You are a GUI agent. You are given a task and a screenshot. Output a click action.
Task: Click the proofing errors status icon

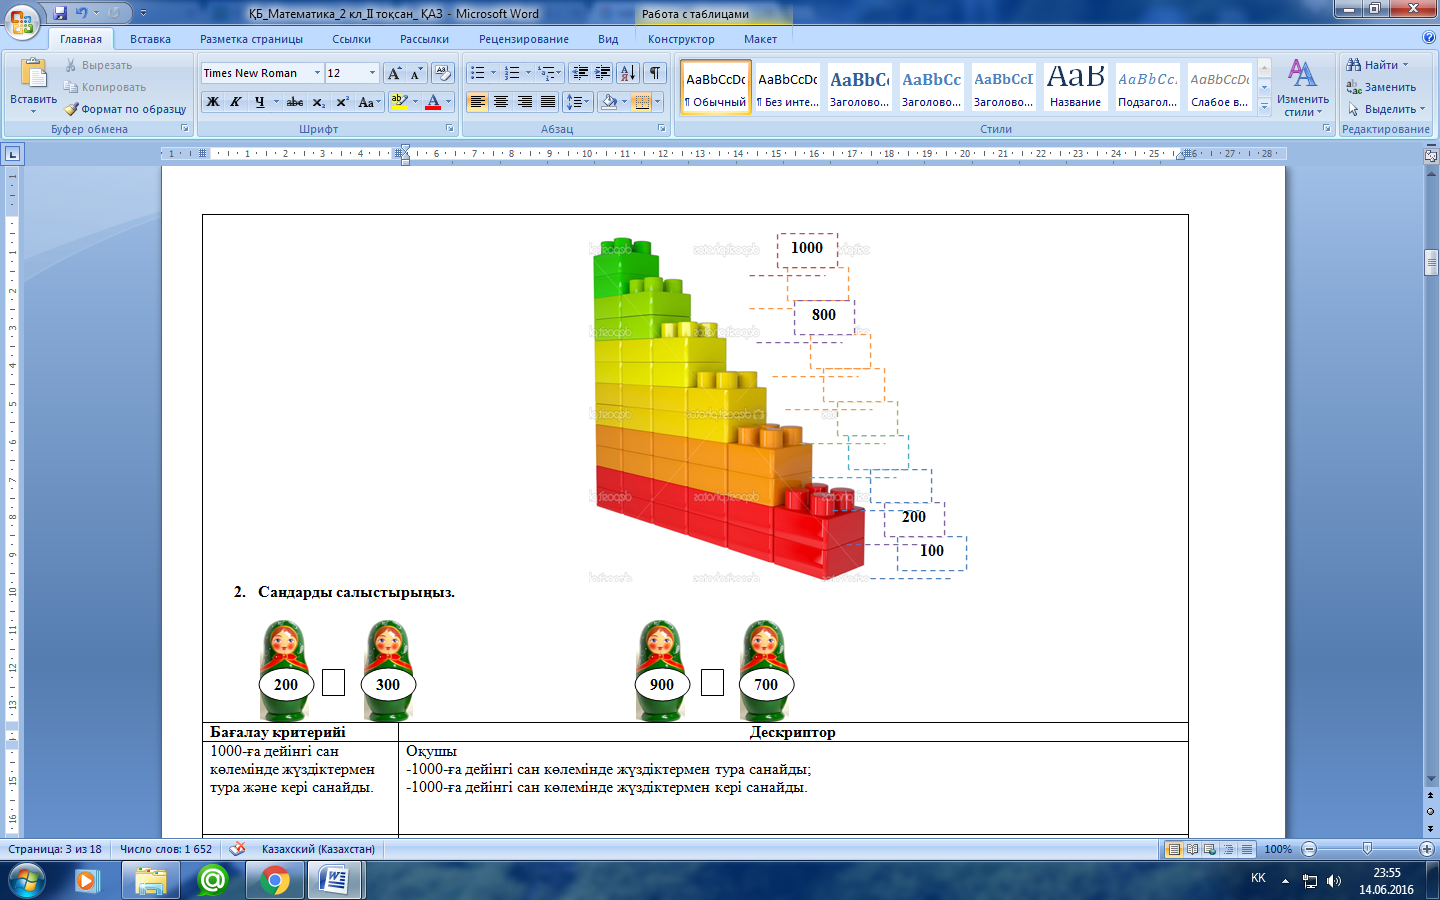pyautogui.click(x=237, y=849)
